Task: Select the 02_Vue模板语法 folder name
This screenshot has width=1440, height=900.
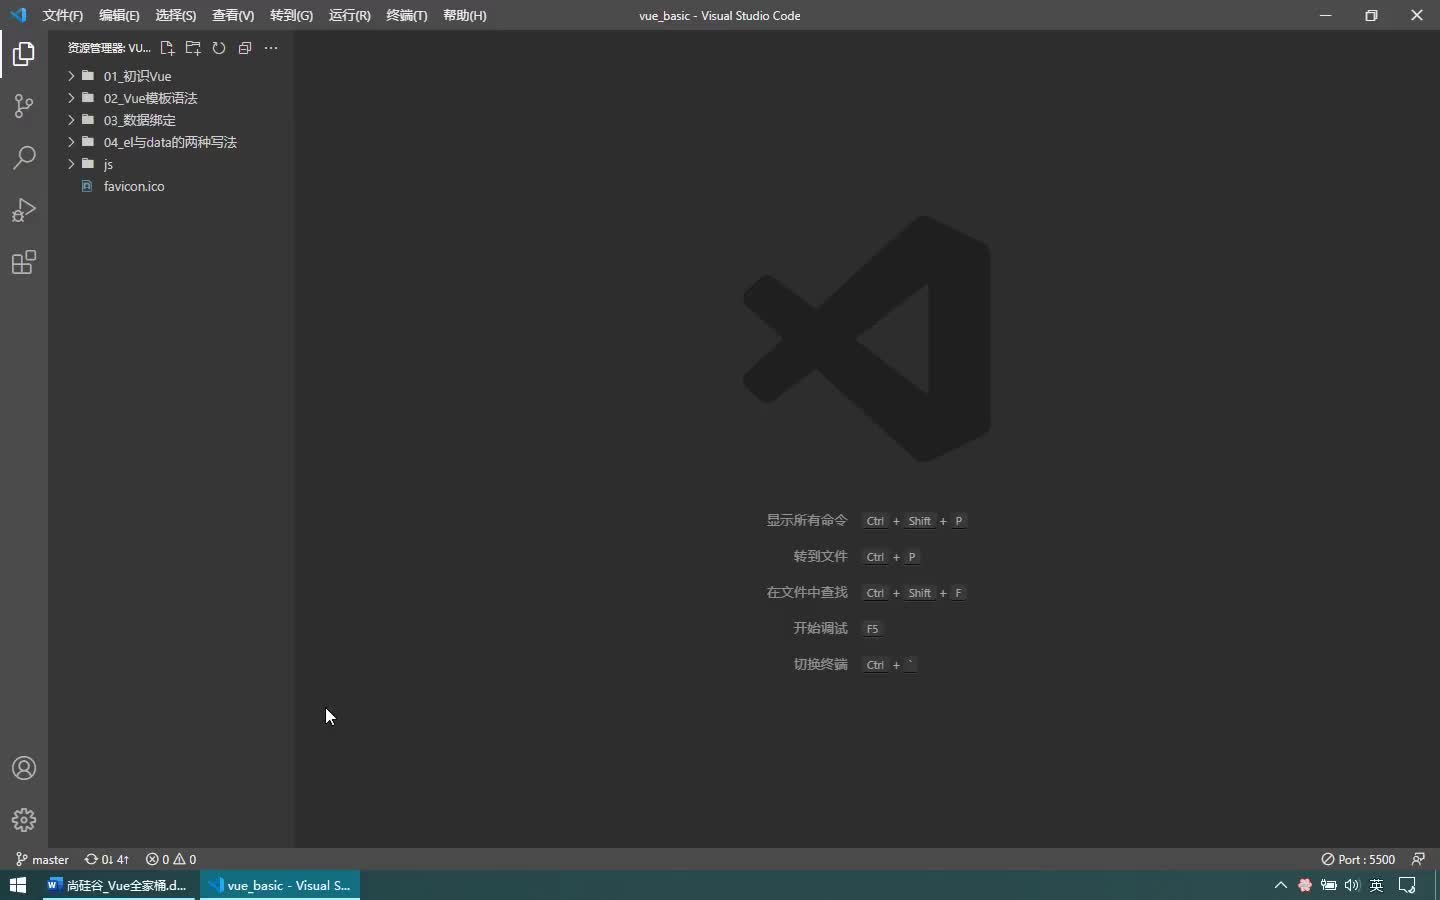Action: pyautogui.click(x=150, y=98)
